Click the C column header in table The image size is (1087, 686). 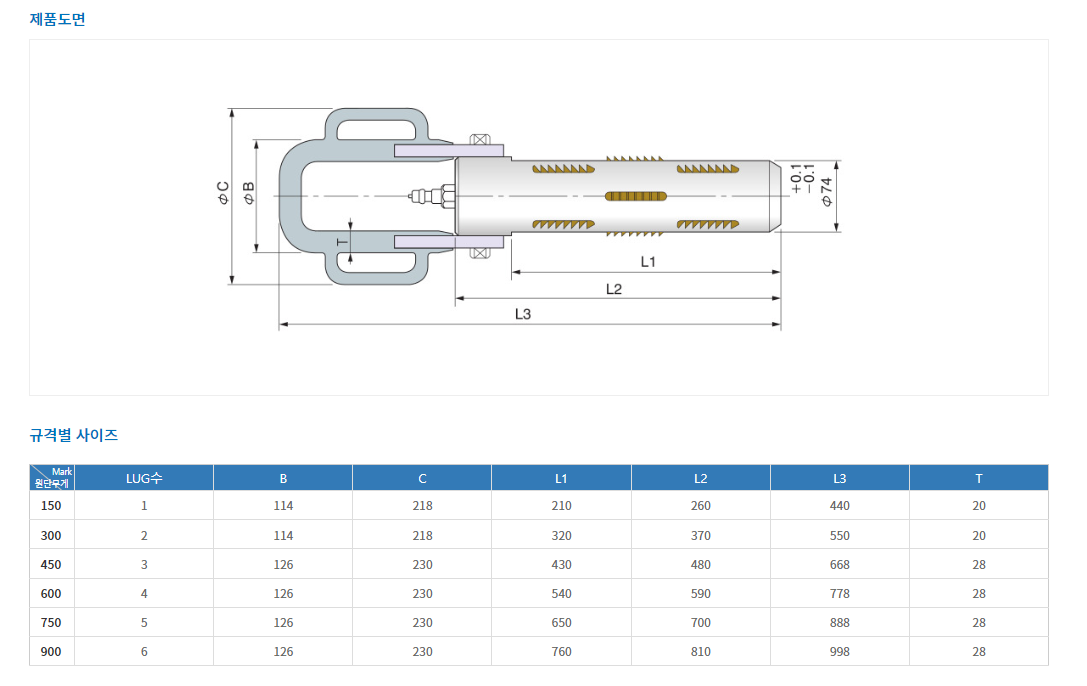pos(422,478)
